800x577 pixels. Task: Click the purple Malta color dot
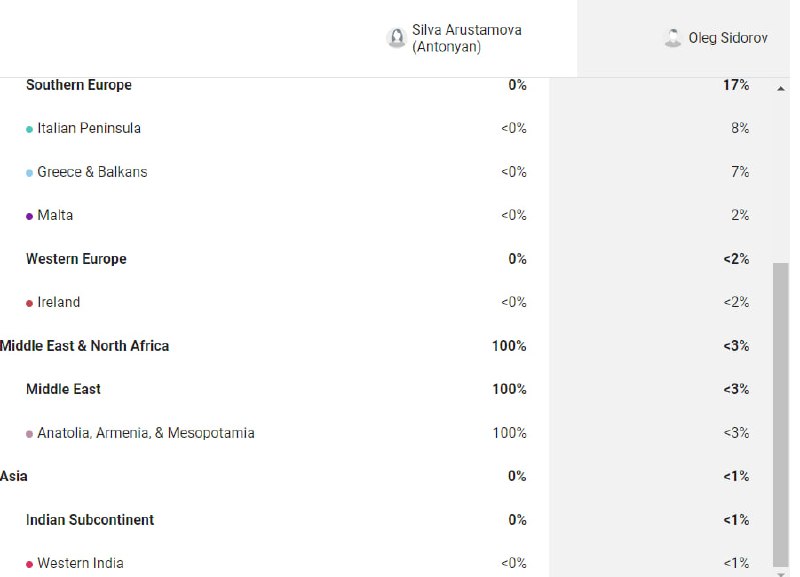29,216
